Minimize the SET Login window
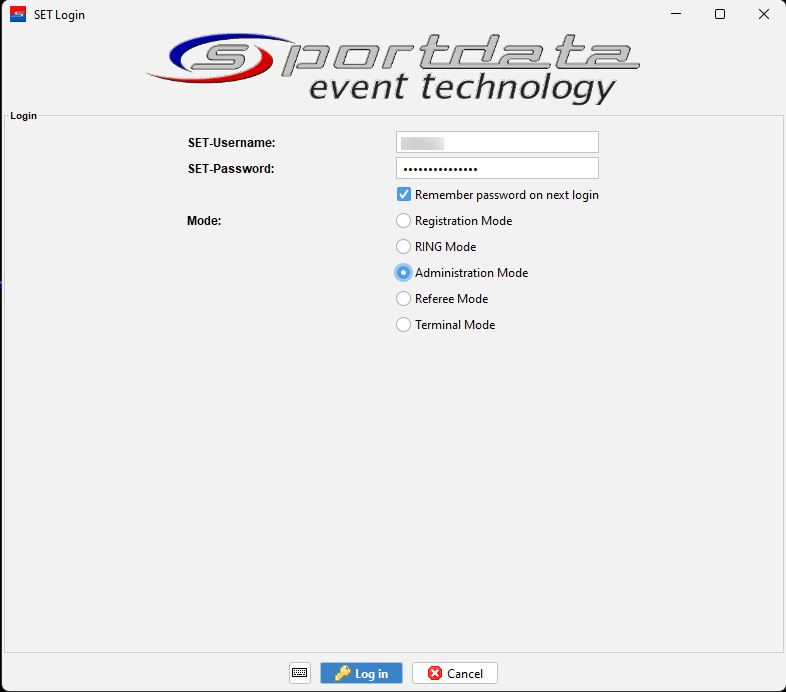 pos(676,14)
